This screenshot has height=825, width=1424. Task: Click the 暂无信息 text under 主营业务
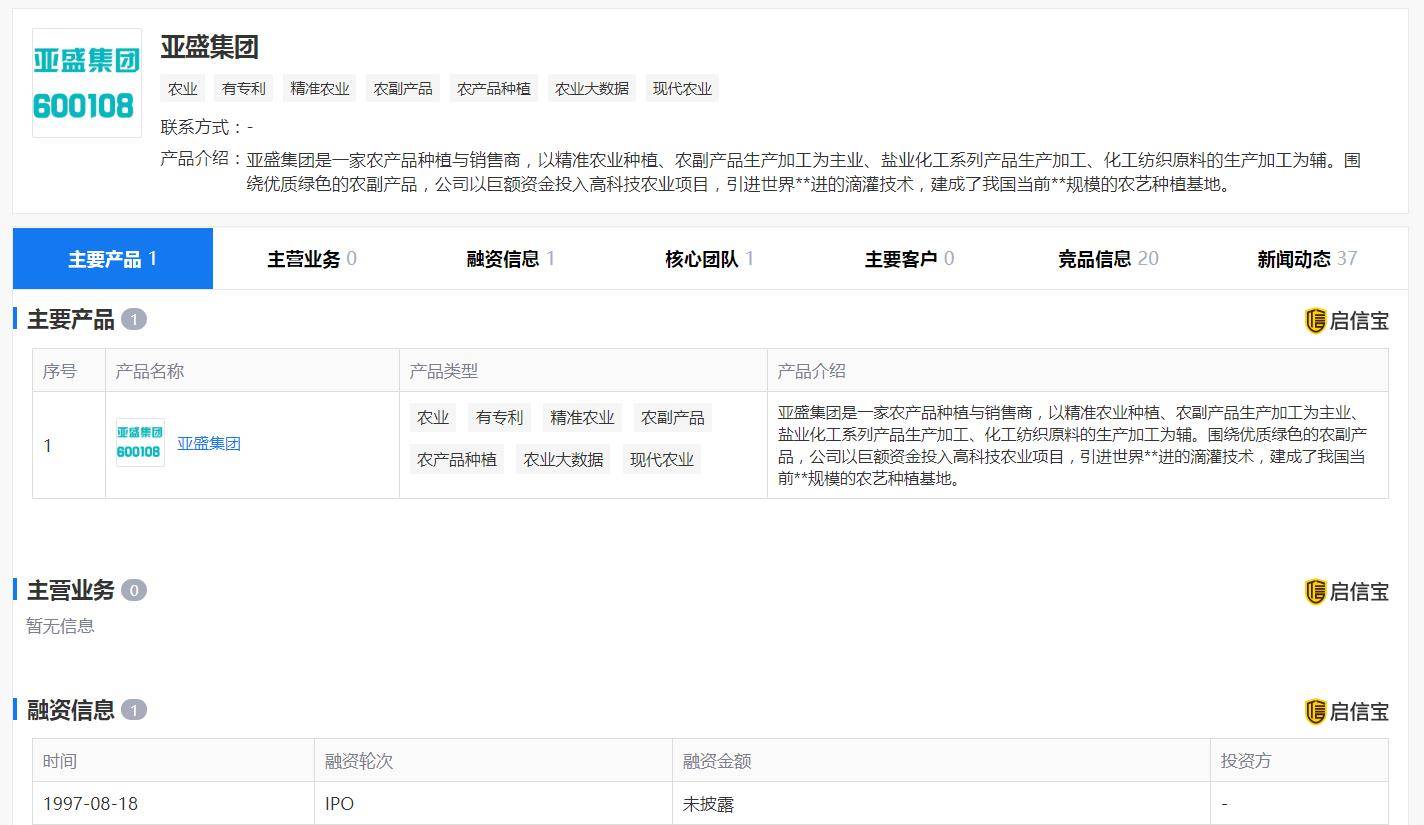[x=60, y=626]
